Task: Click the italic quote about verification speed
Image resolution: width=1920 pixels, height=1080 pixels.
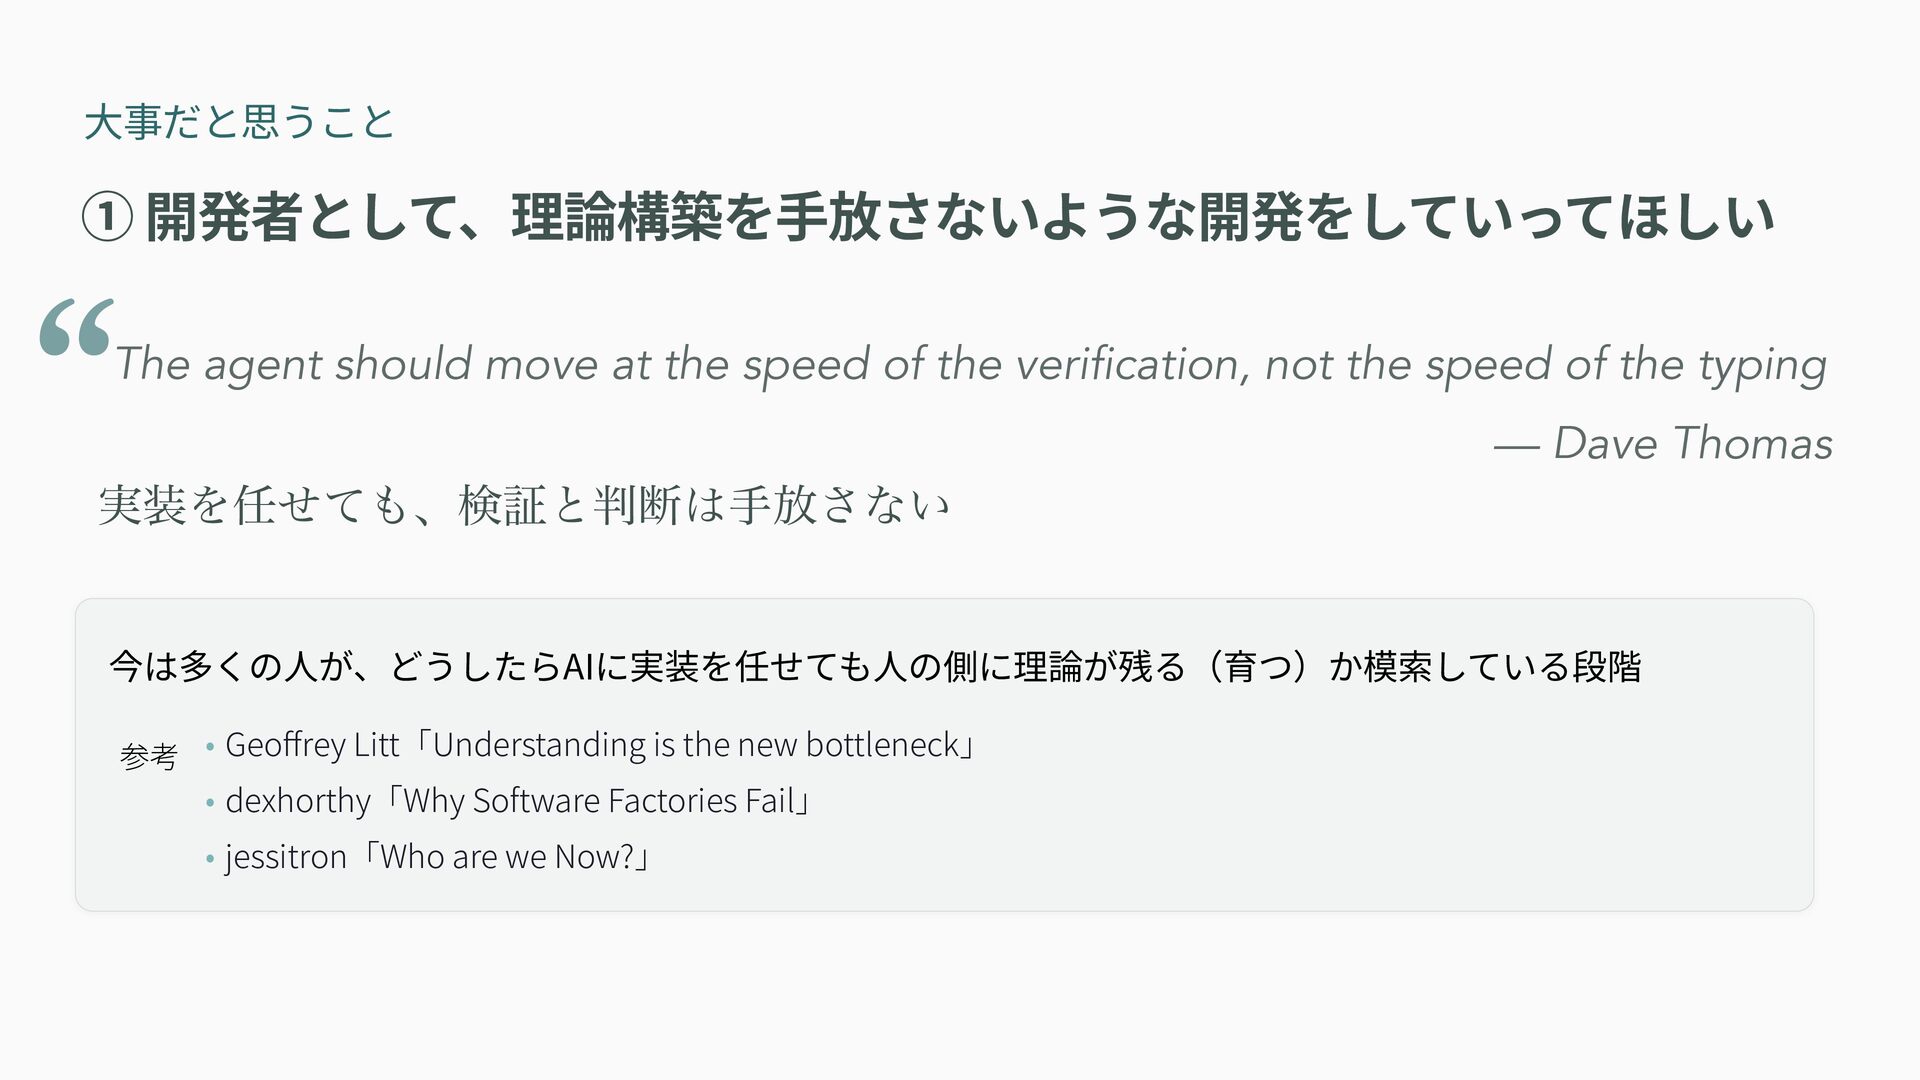Action: pos(971,365)
